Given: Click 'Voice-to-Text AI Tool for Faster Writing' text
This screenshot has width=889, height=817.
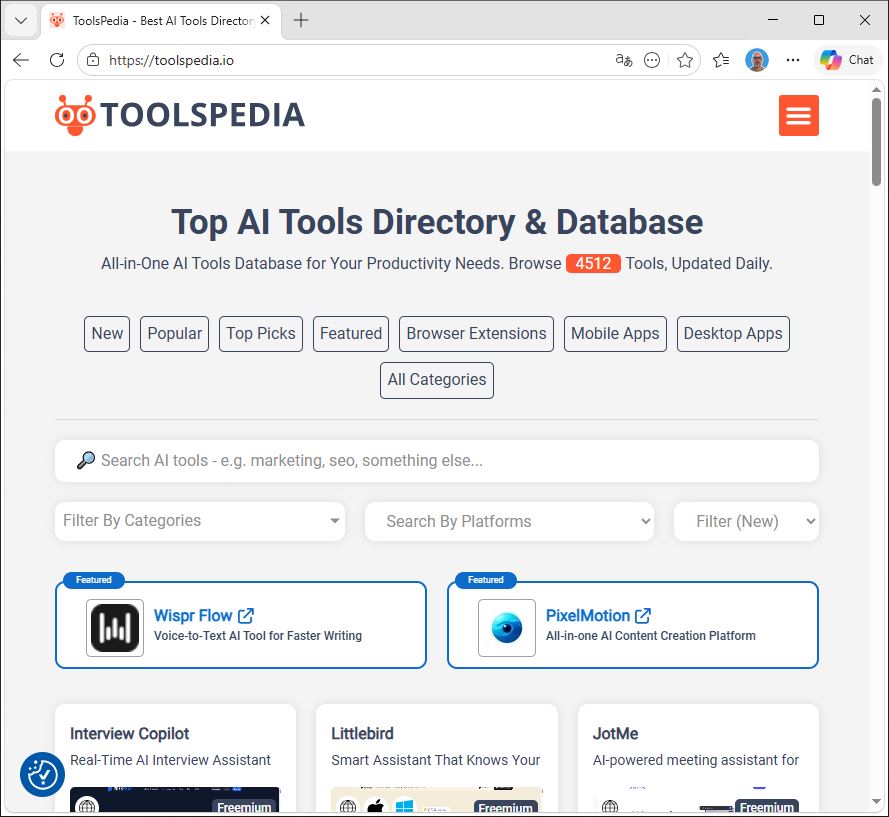Looking at the screenshot, I should click(x=257, y=636).
